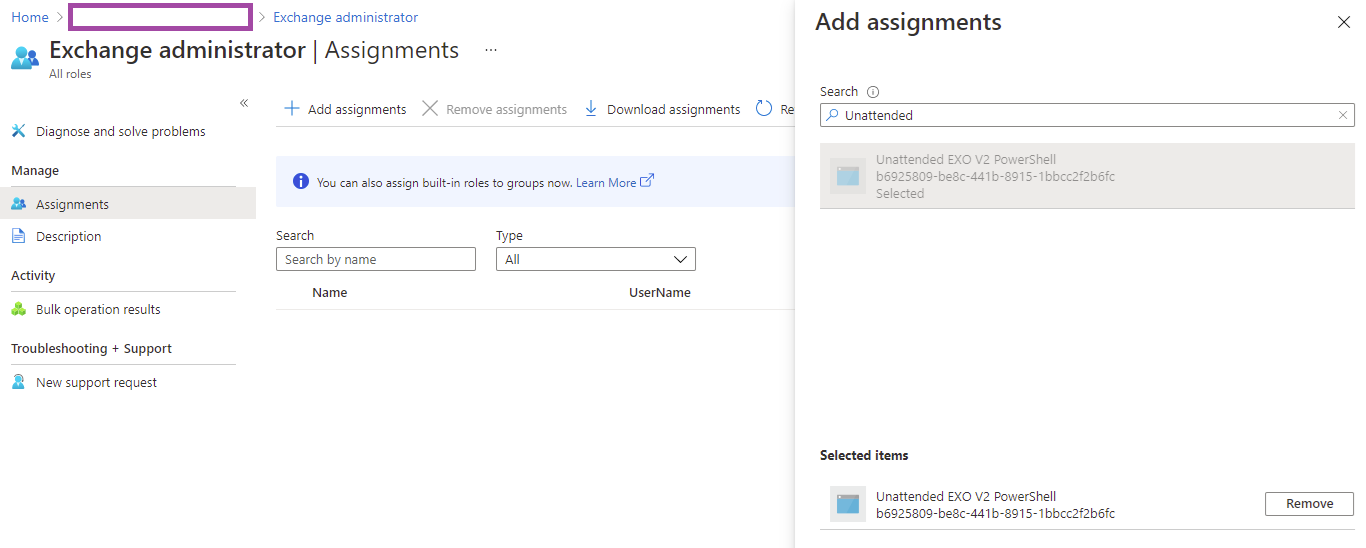Sort by the UserName column header
The width and height of the screenshot is (1366, 548).
pos(660,293)
